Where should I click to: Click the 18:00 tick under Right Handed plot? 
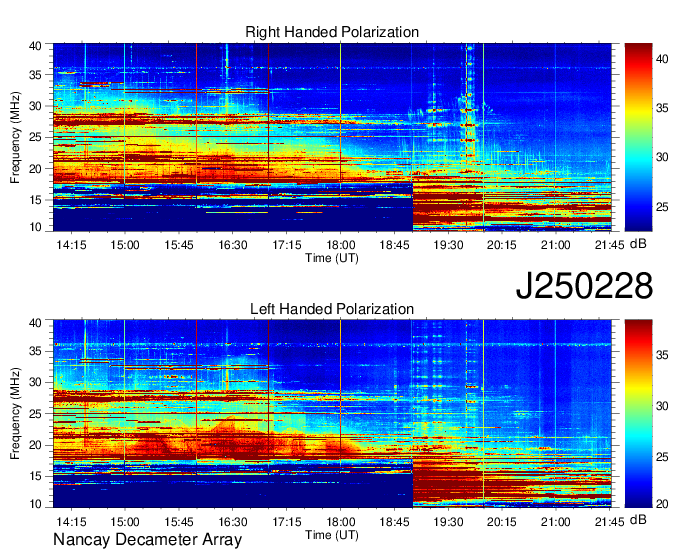pos(340,245)
